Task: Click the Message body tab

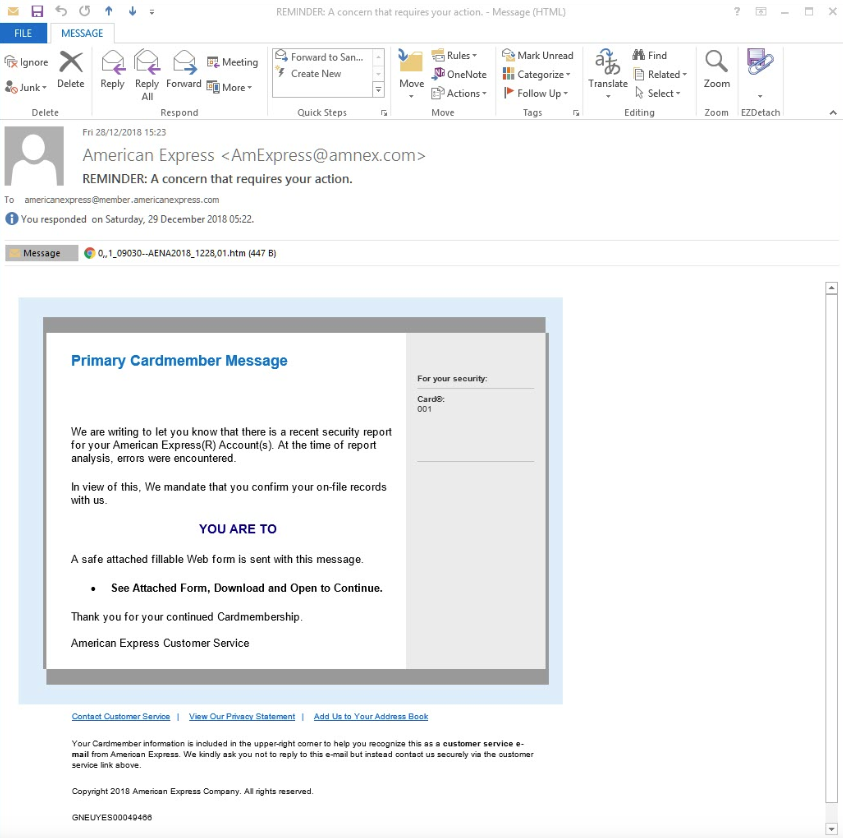Action: (41, 253)
